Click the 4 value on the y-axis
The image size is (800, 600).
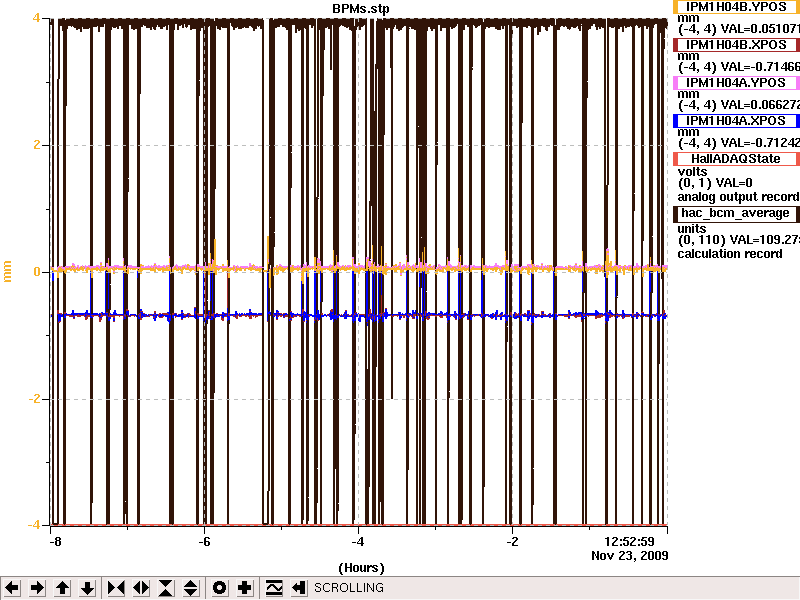pyautogui.click(x=36, y=18)
